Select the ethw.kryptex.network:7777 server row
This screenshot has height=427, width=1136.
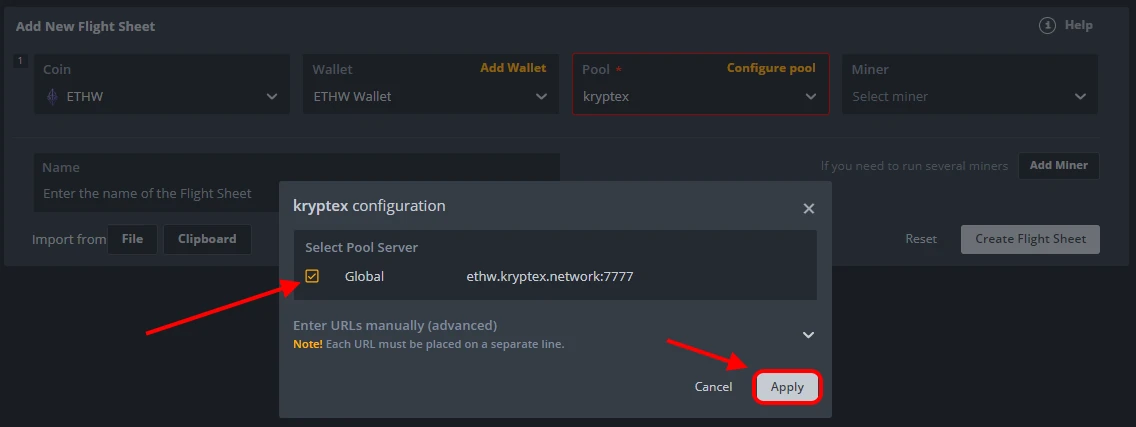(550, 276)
